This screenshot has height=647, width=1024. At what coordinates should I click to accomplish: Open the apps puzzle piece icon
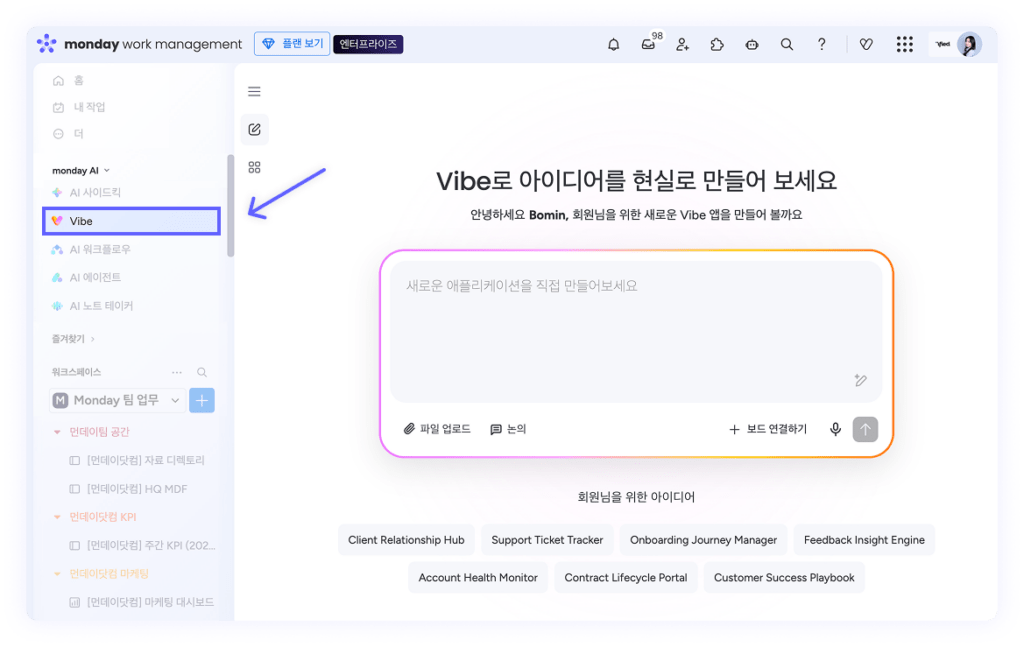(717, 45)
